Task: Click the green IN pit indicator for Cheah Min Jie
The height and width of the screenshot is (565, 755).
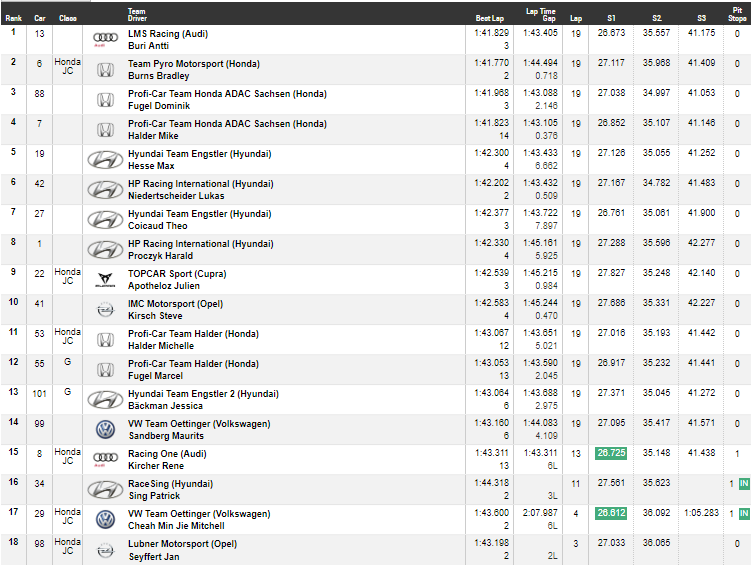Action: [x=744, y=513]
